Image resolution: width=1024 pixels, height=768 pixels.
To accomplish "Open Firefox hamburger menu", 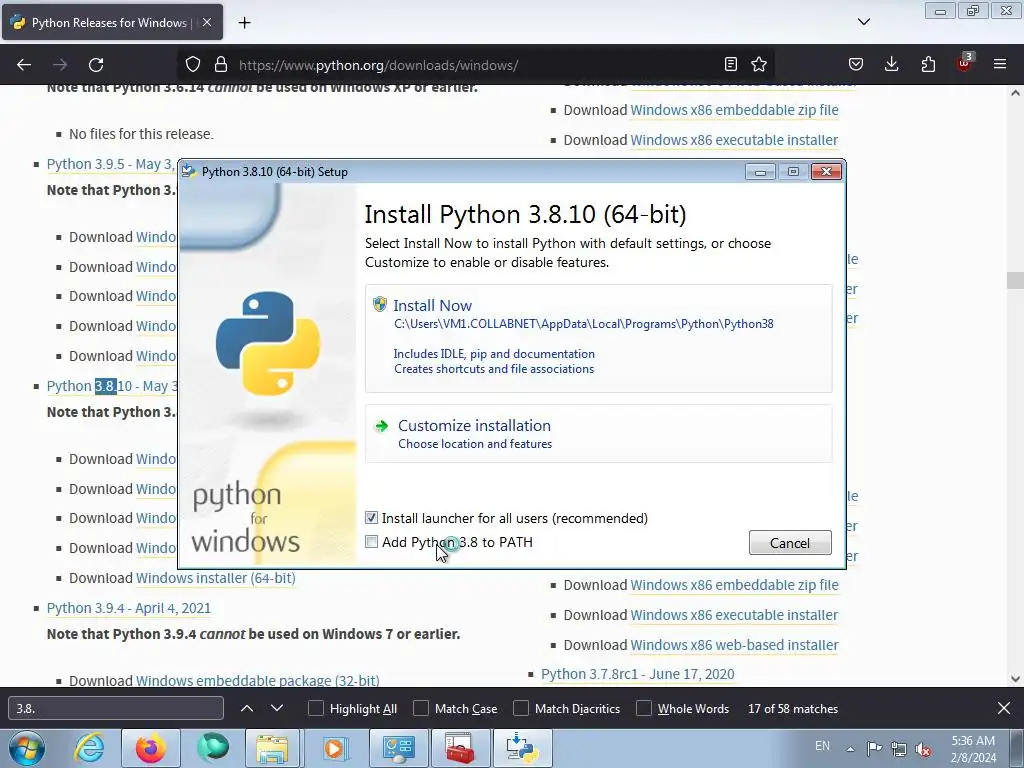I will [1000, 64].
